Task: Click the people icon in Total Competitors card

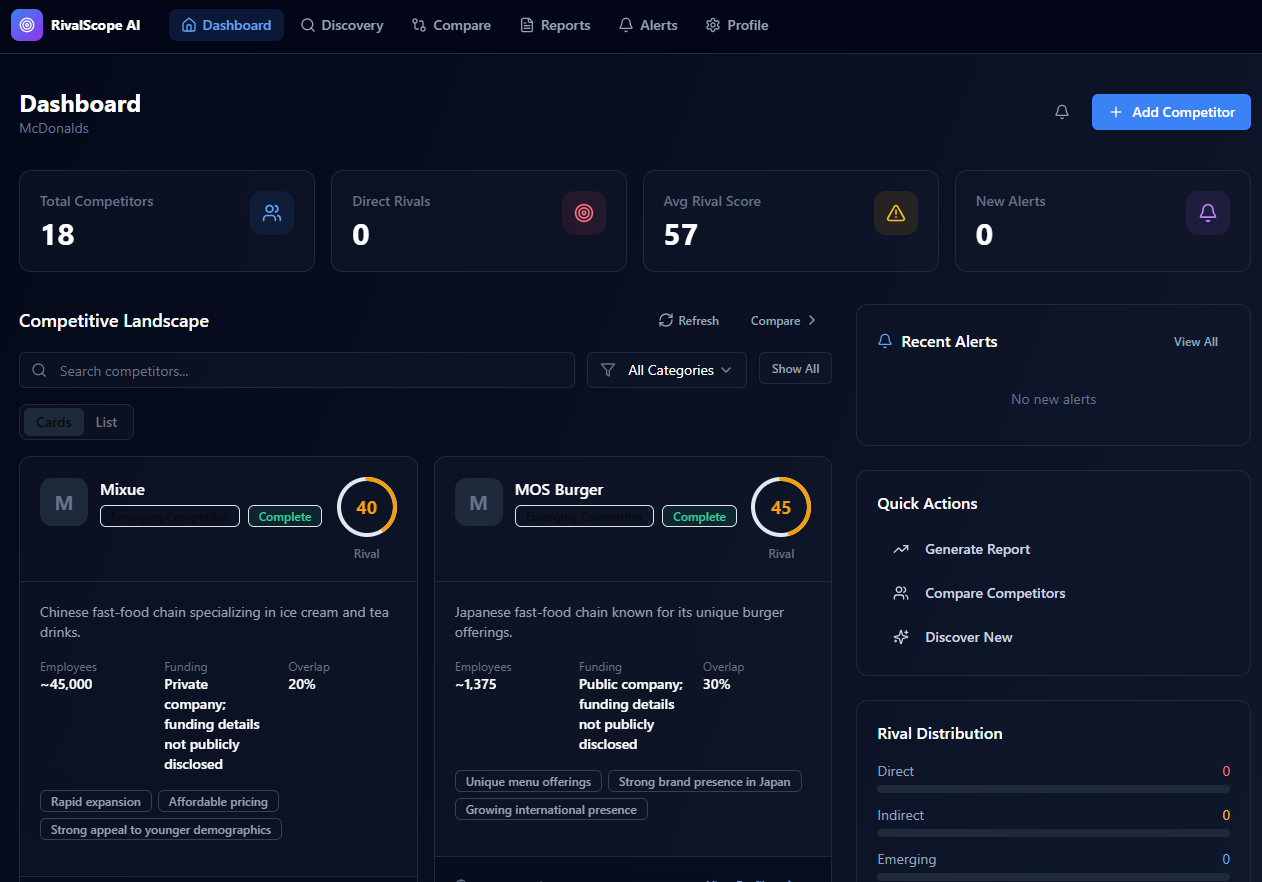Action: point(272,213)
